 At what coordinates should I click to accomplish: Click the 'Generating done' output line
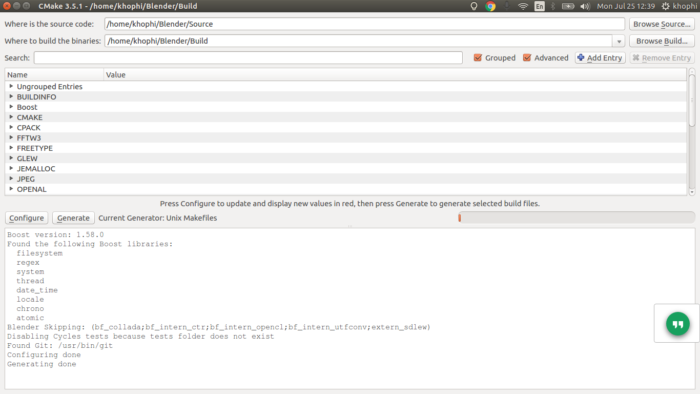coord(42,364)
